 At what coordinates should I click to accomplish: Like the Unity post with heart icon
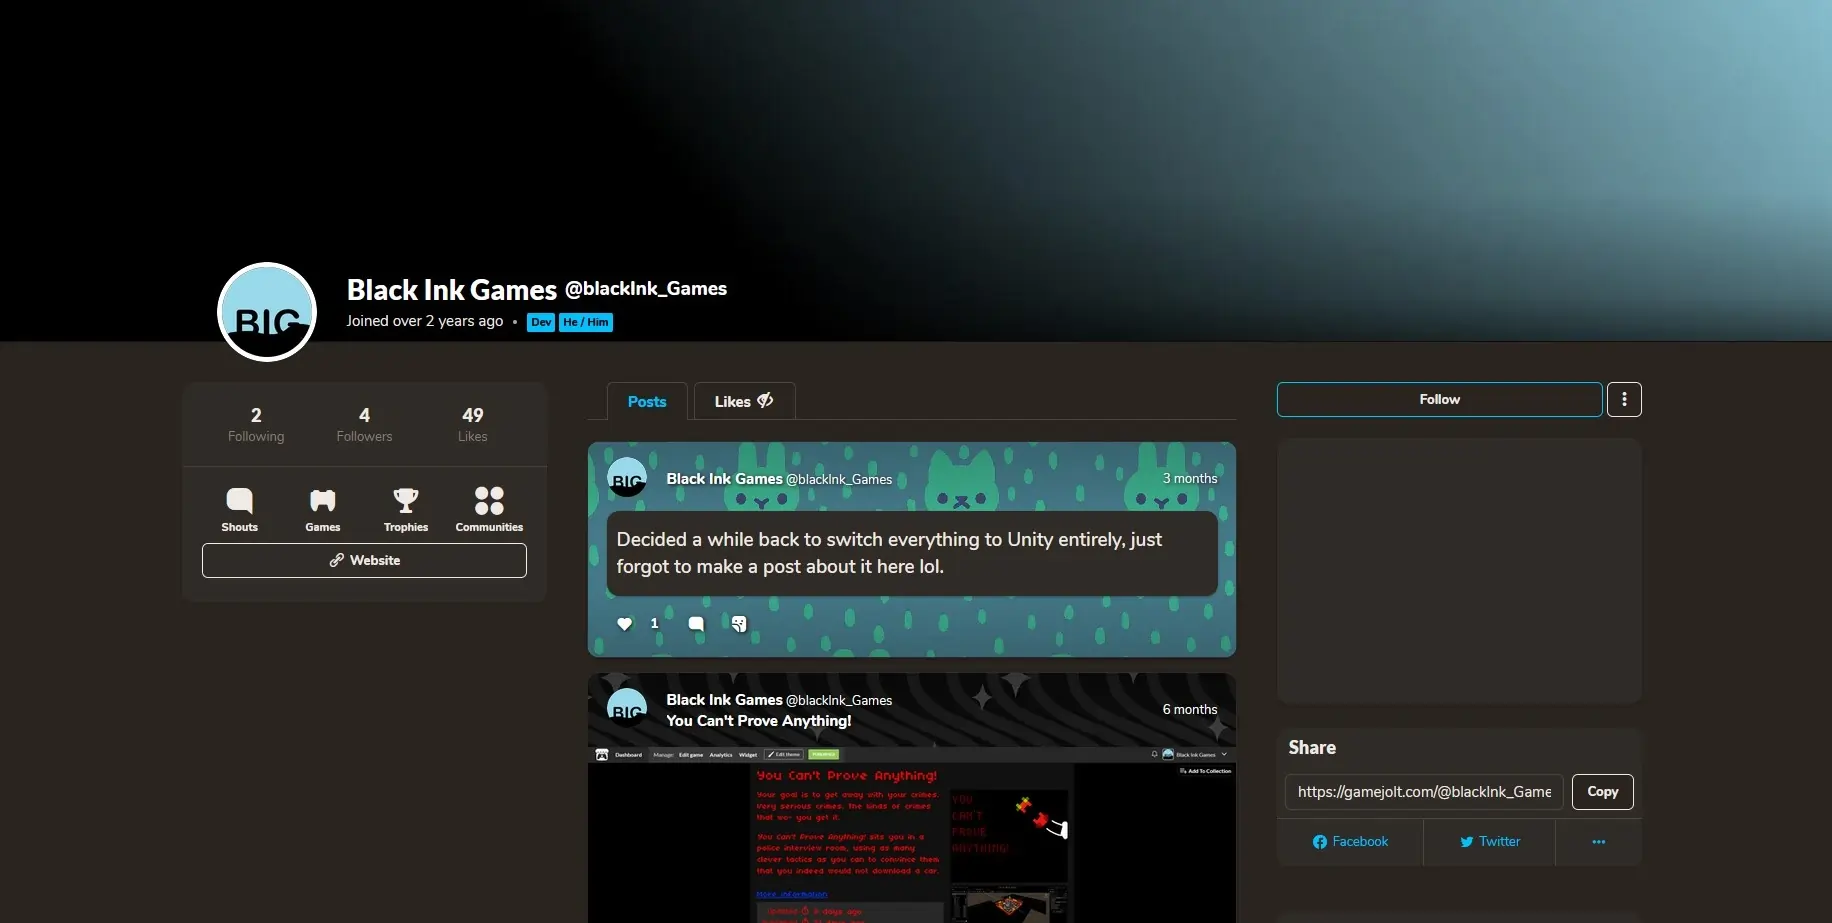click(624, 624)
